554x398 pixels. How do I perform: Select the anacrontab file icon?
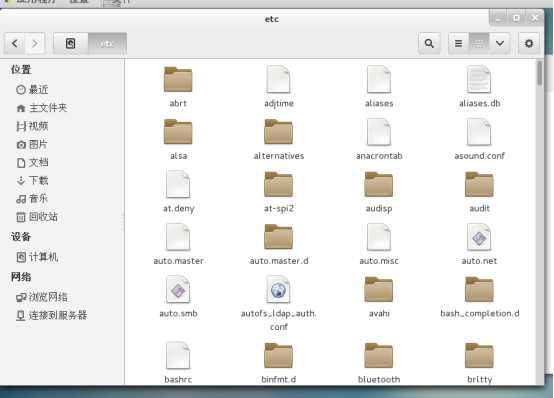[379, 132]
